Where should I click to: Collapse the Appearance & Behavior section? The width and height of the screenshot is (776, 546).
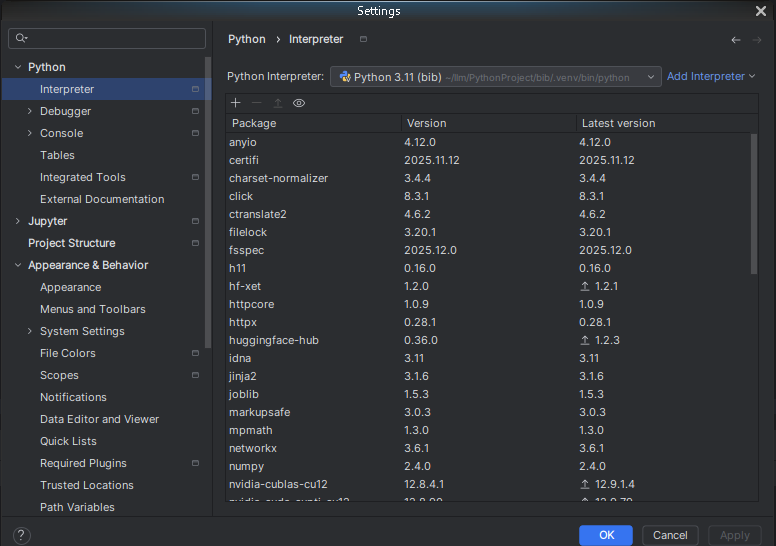click(x=18, y=265)
